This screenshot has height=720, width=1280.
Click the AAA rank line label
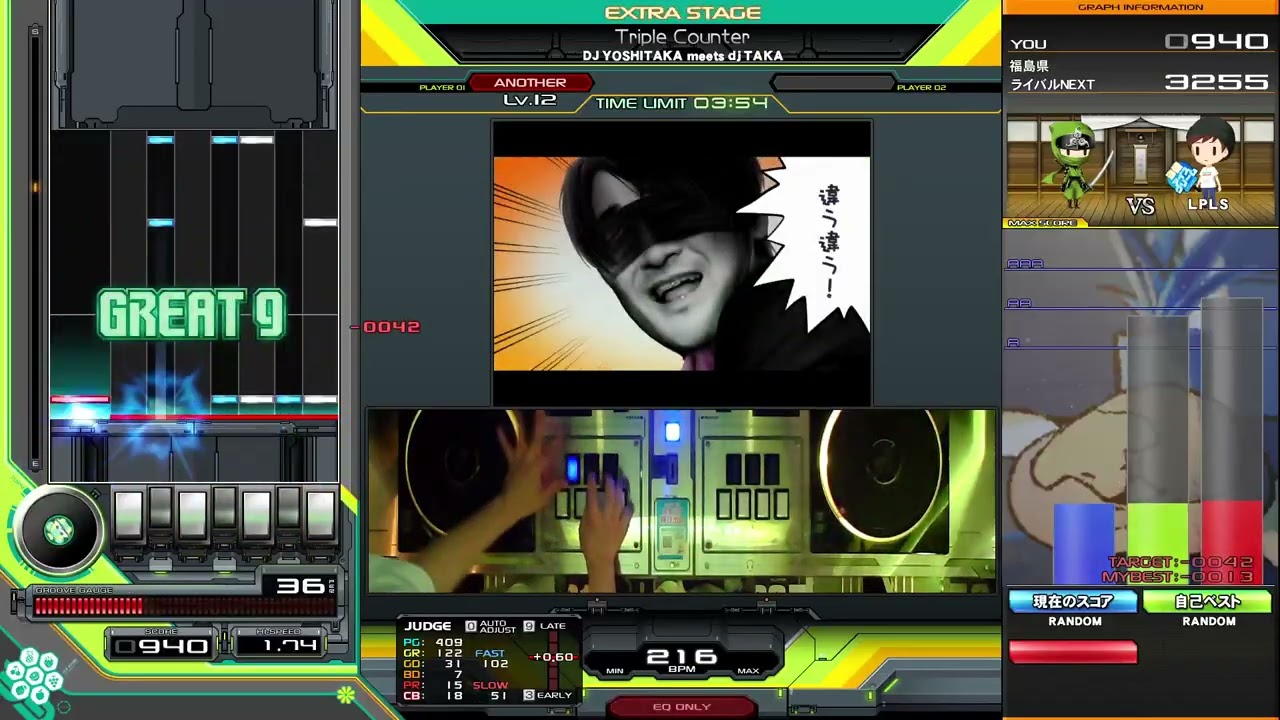[1025, 264]
